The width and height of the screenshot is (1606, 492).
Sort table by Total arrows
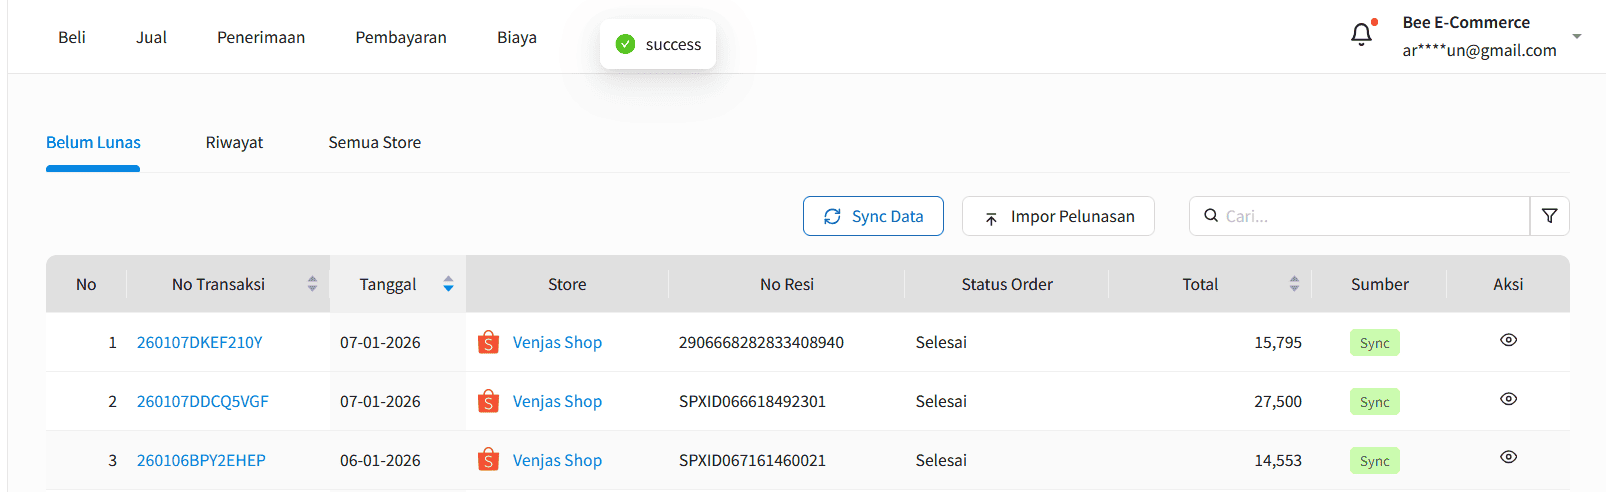1294,285
